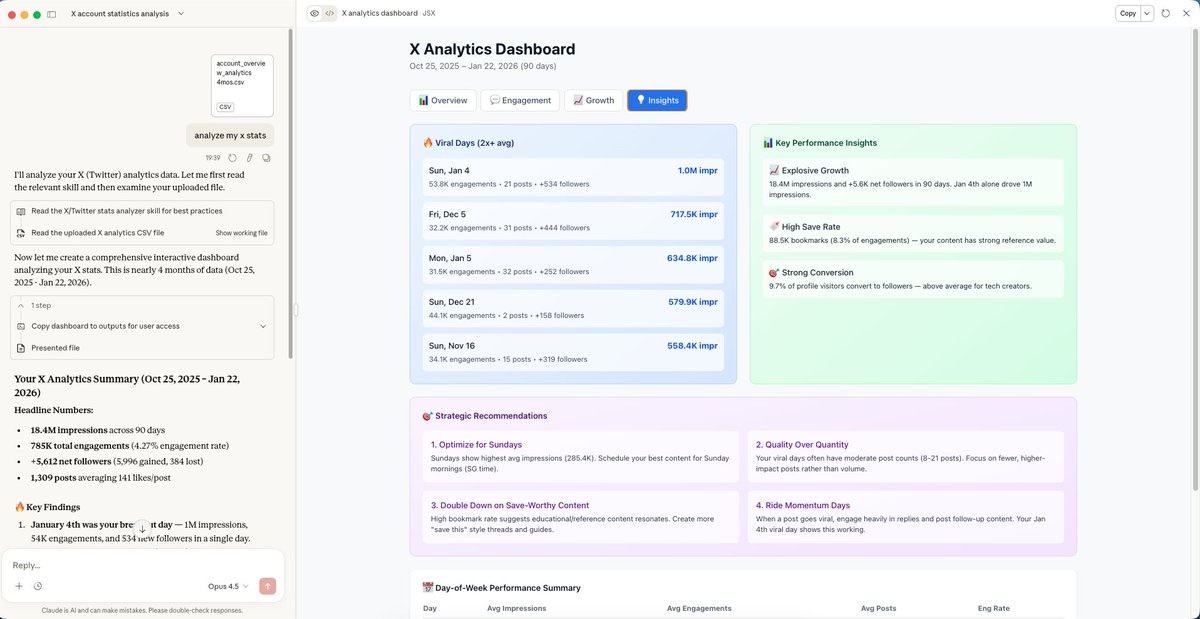Screen dimensions: 1200x619
Task: Copy the user message text
Action: point(266,158)
